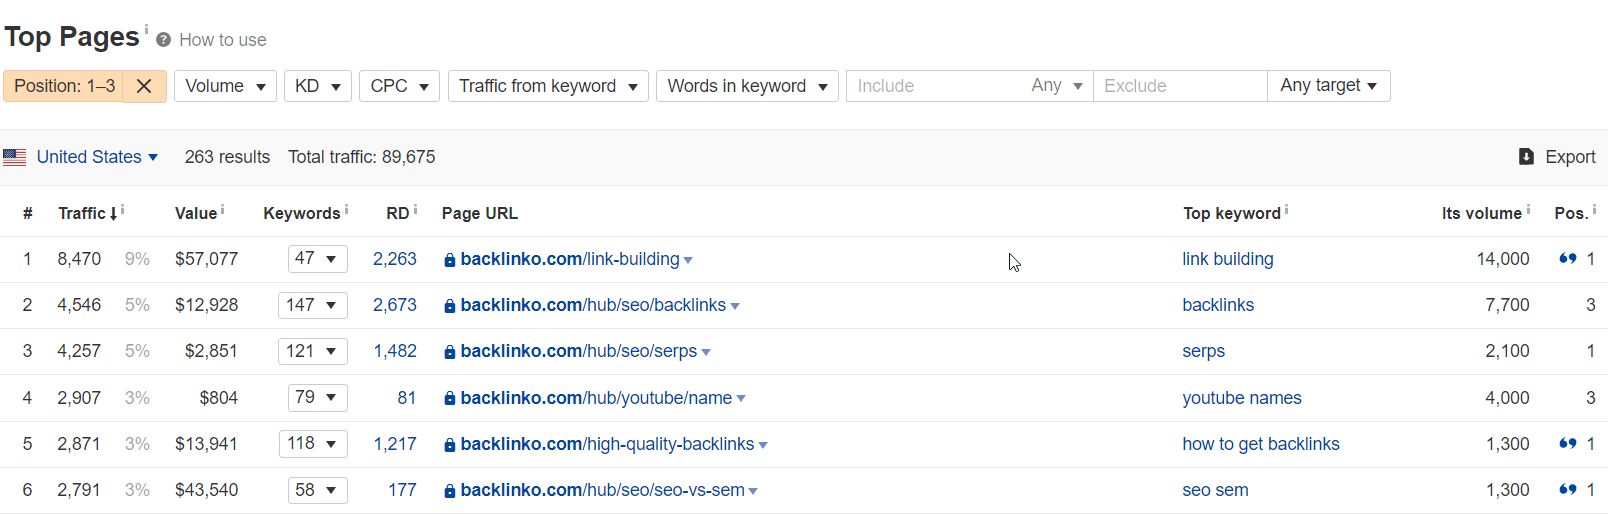Expand the 79 keywords dropdown
This screenshot has height=514, width=1608.
tap(317, 398)
